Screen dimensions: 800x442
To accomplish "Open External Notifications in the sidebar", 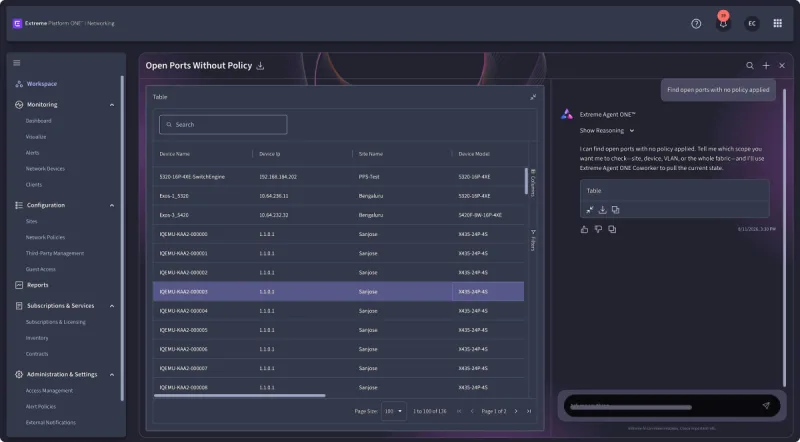I will pyautogui.click(x=51, y=422).
